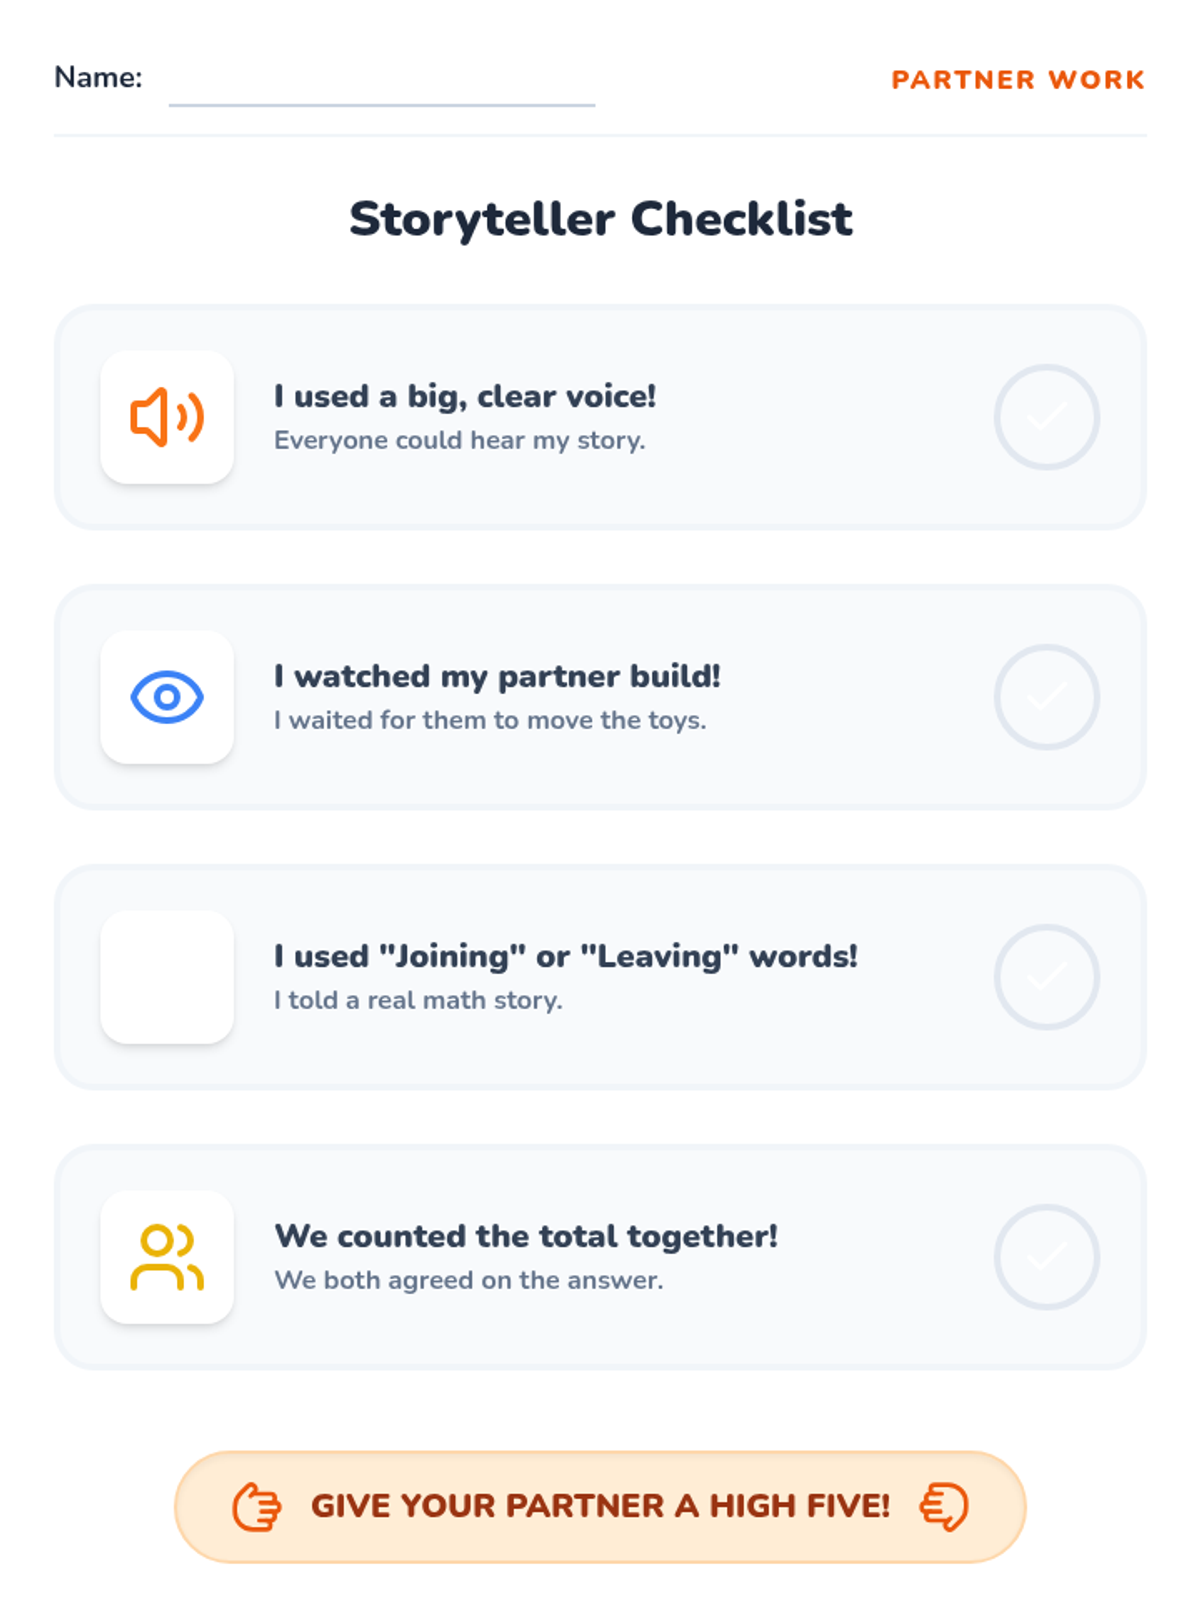Click the blue eye icon
This screenshot has height=1600, width=1200.
pos(167,697)
